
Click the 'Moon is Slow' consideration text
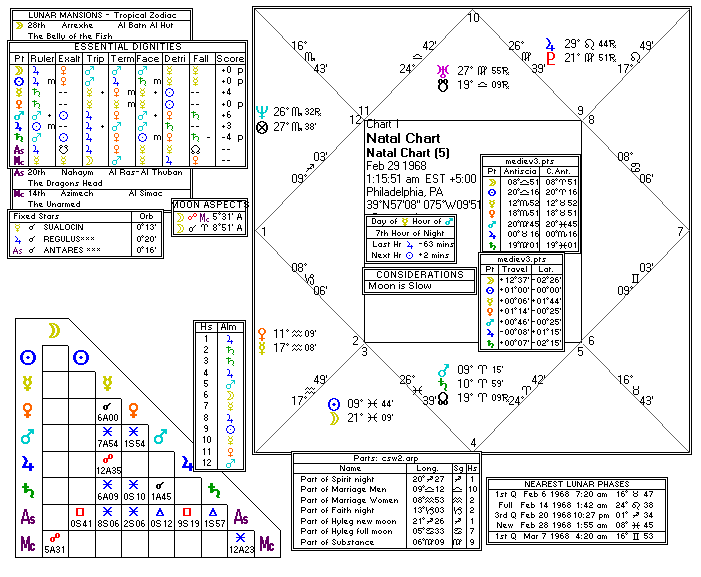click(400, 286)
